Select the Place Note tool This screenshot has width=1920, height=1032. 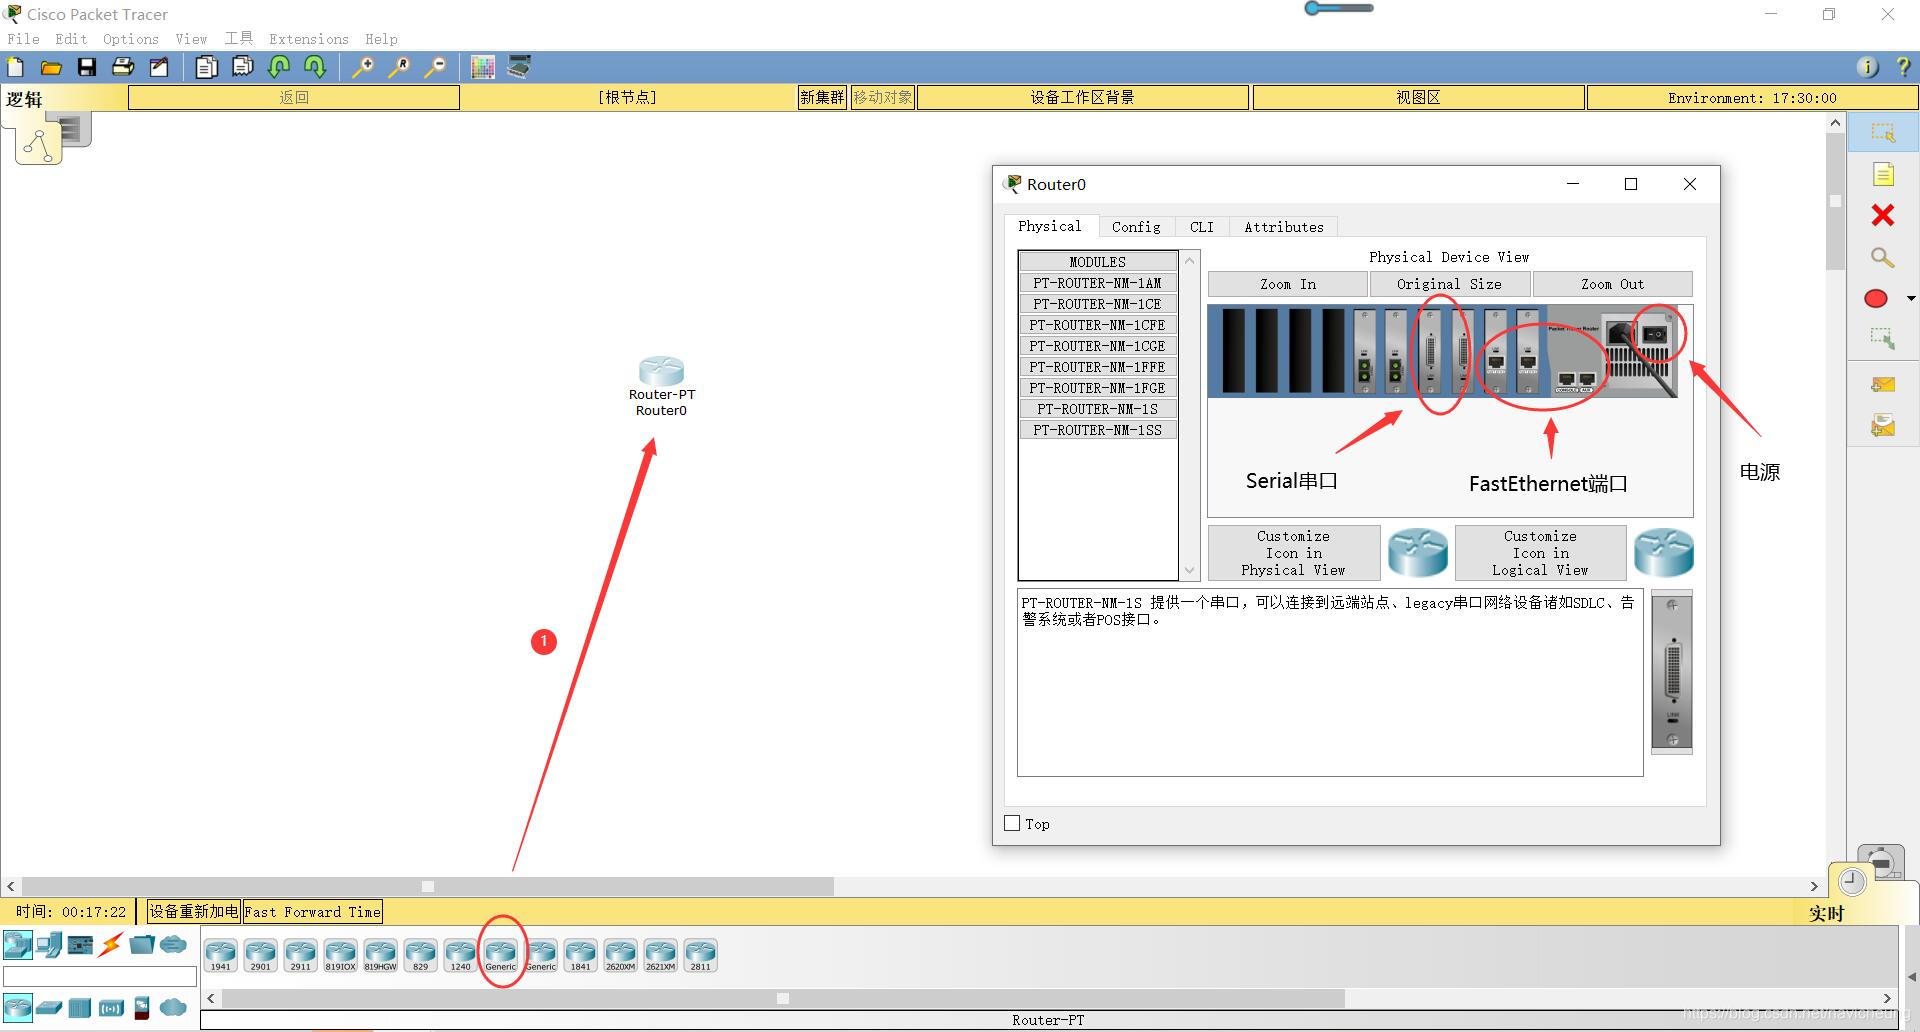point(1883,175)
